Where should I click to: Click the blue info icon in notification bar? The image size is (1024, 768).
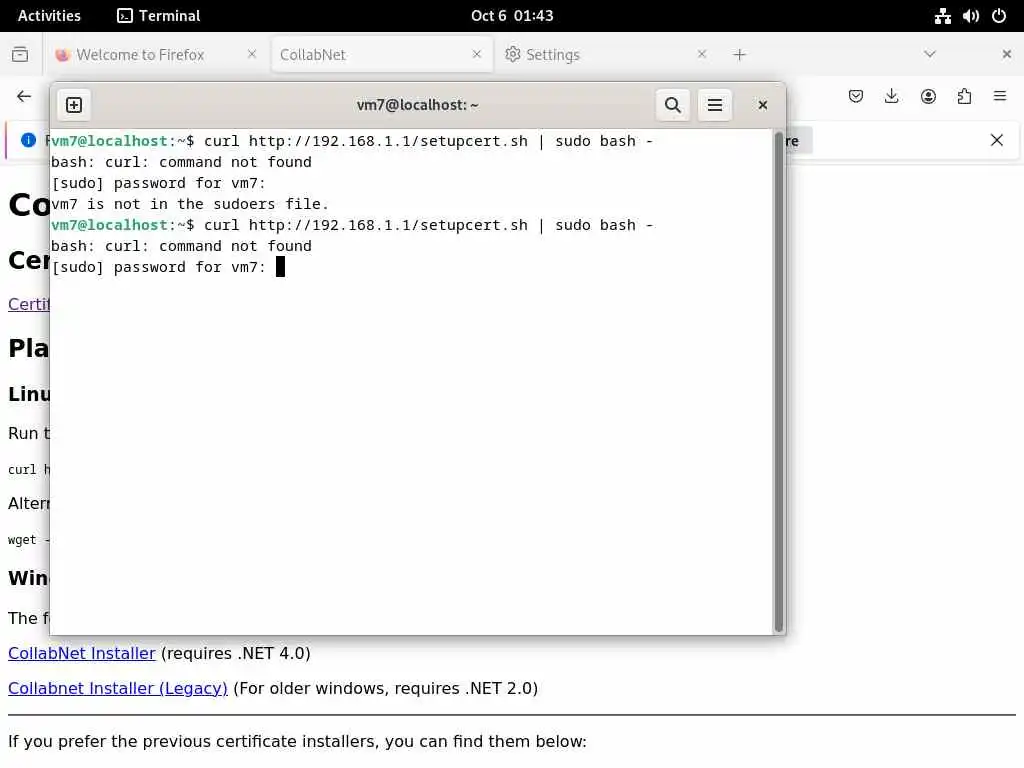click(28, 140)
